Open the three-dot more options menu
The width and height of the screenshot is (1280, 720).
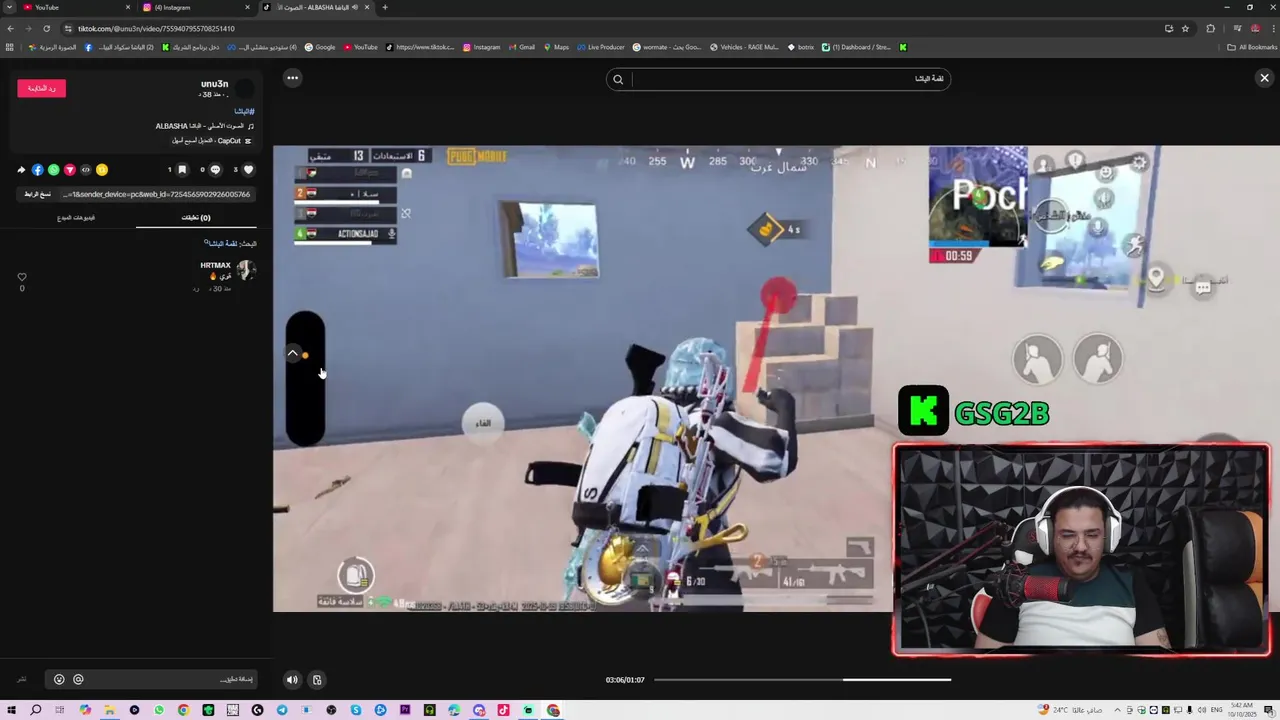coord(292,78)
